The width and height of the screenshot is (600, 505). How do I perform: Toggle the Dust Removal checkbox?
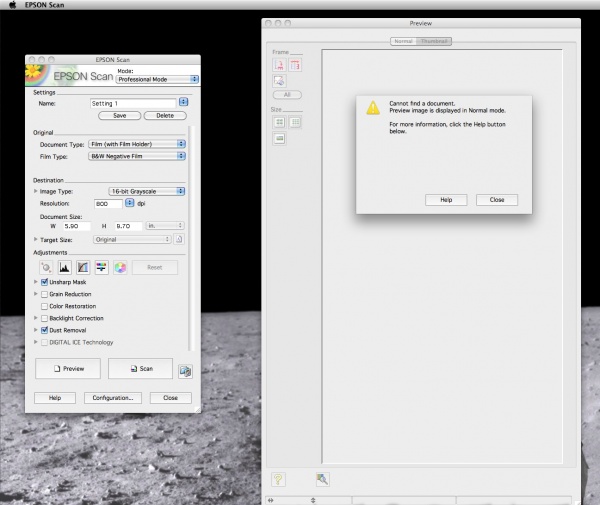pos(44,330)
